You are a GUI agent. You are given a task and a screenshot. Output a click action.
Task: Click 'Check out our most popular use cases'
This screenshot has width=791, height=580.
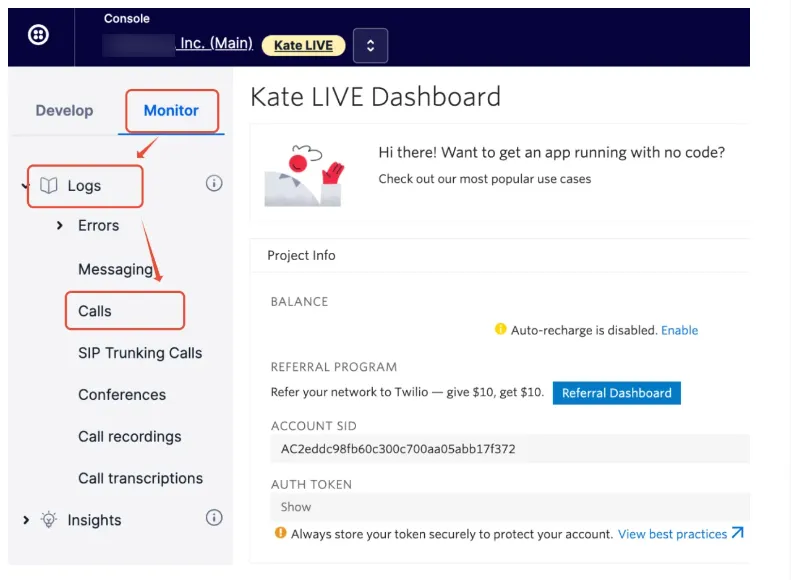485,179
